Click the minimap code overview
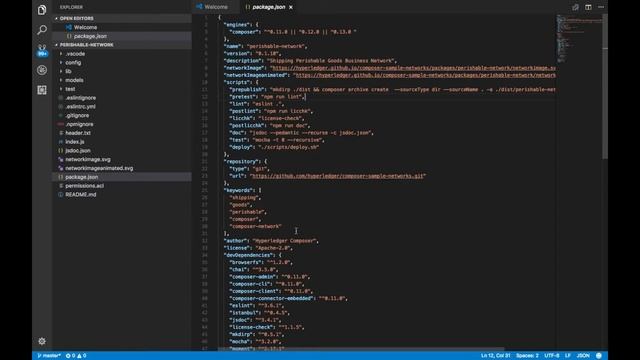640x360 pixels. (x=579, y=39)
